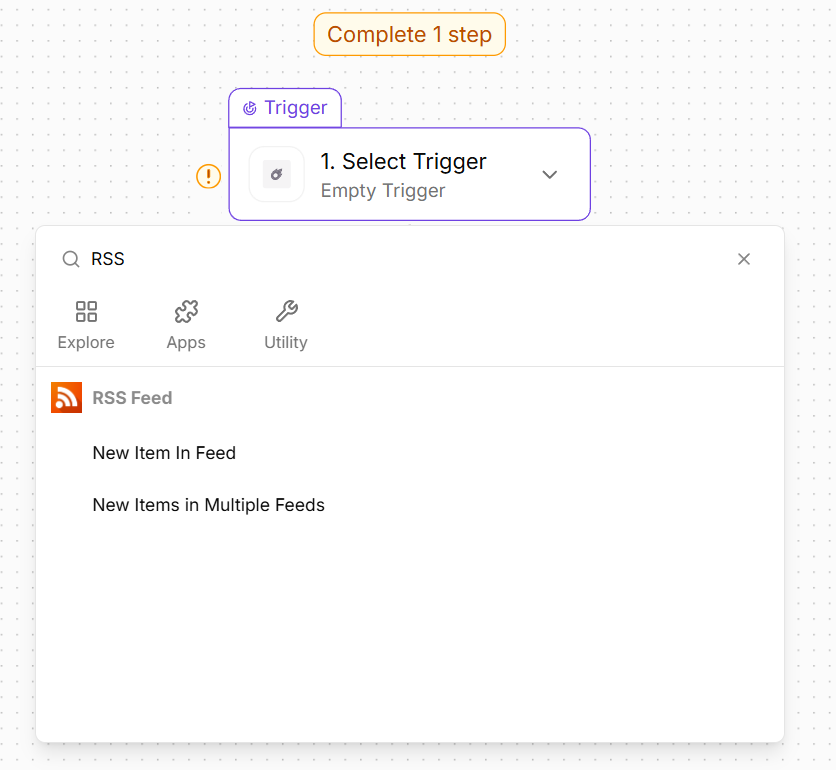Switch to the Utility tab label
Screen dimensions: 836x770
(x=286, y=342)
